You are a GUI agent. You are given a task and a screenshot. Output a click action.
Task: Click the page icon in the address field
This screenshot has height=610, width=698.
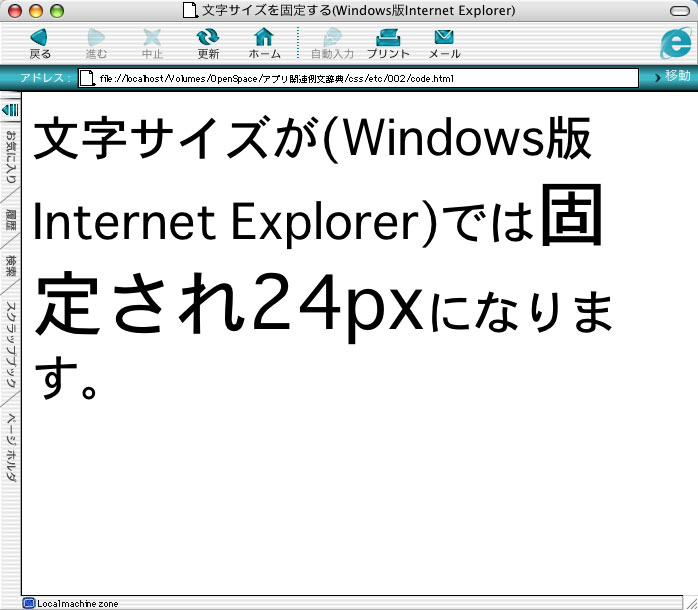(x=87, y=78)
